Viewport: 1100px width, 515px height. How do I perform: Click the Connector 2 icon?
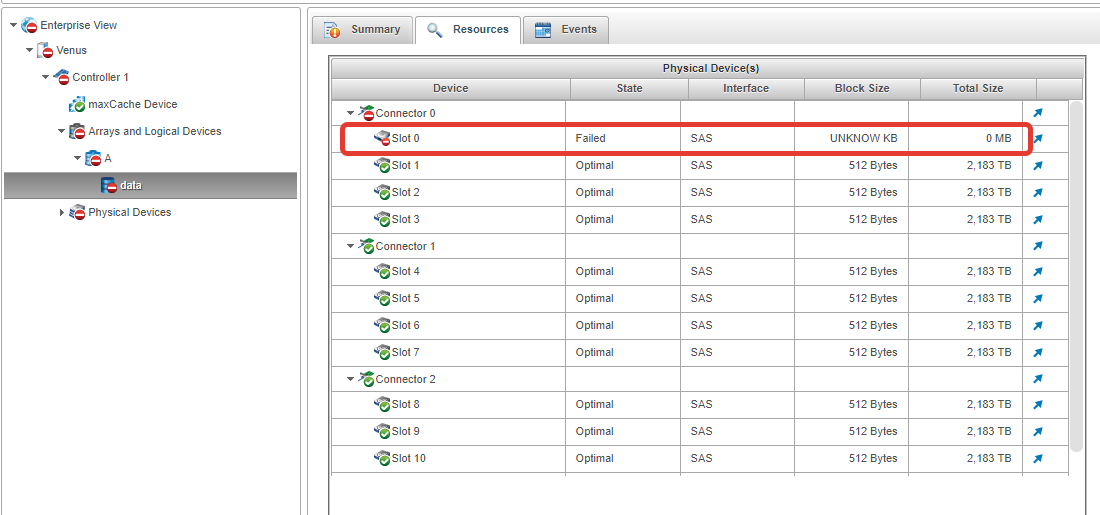[366, 379]
